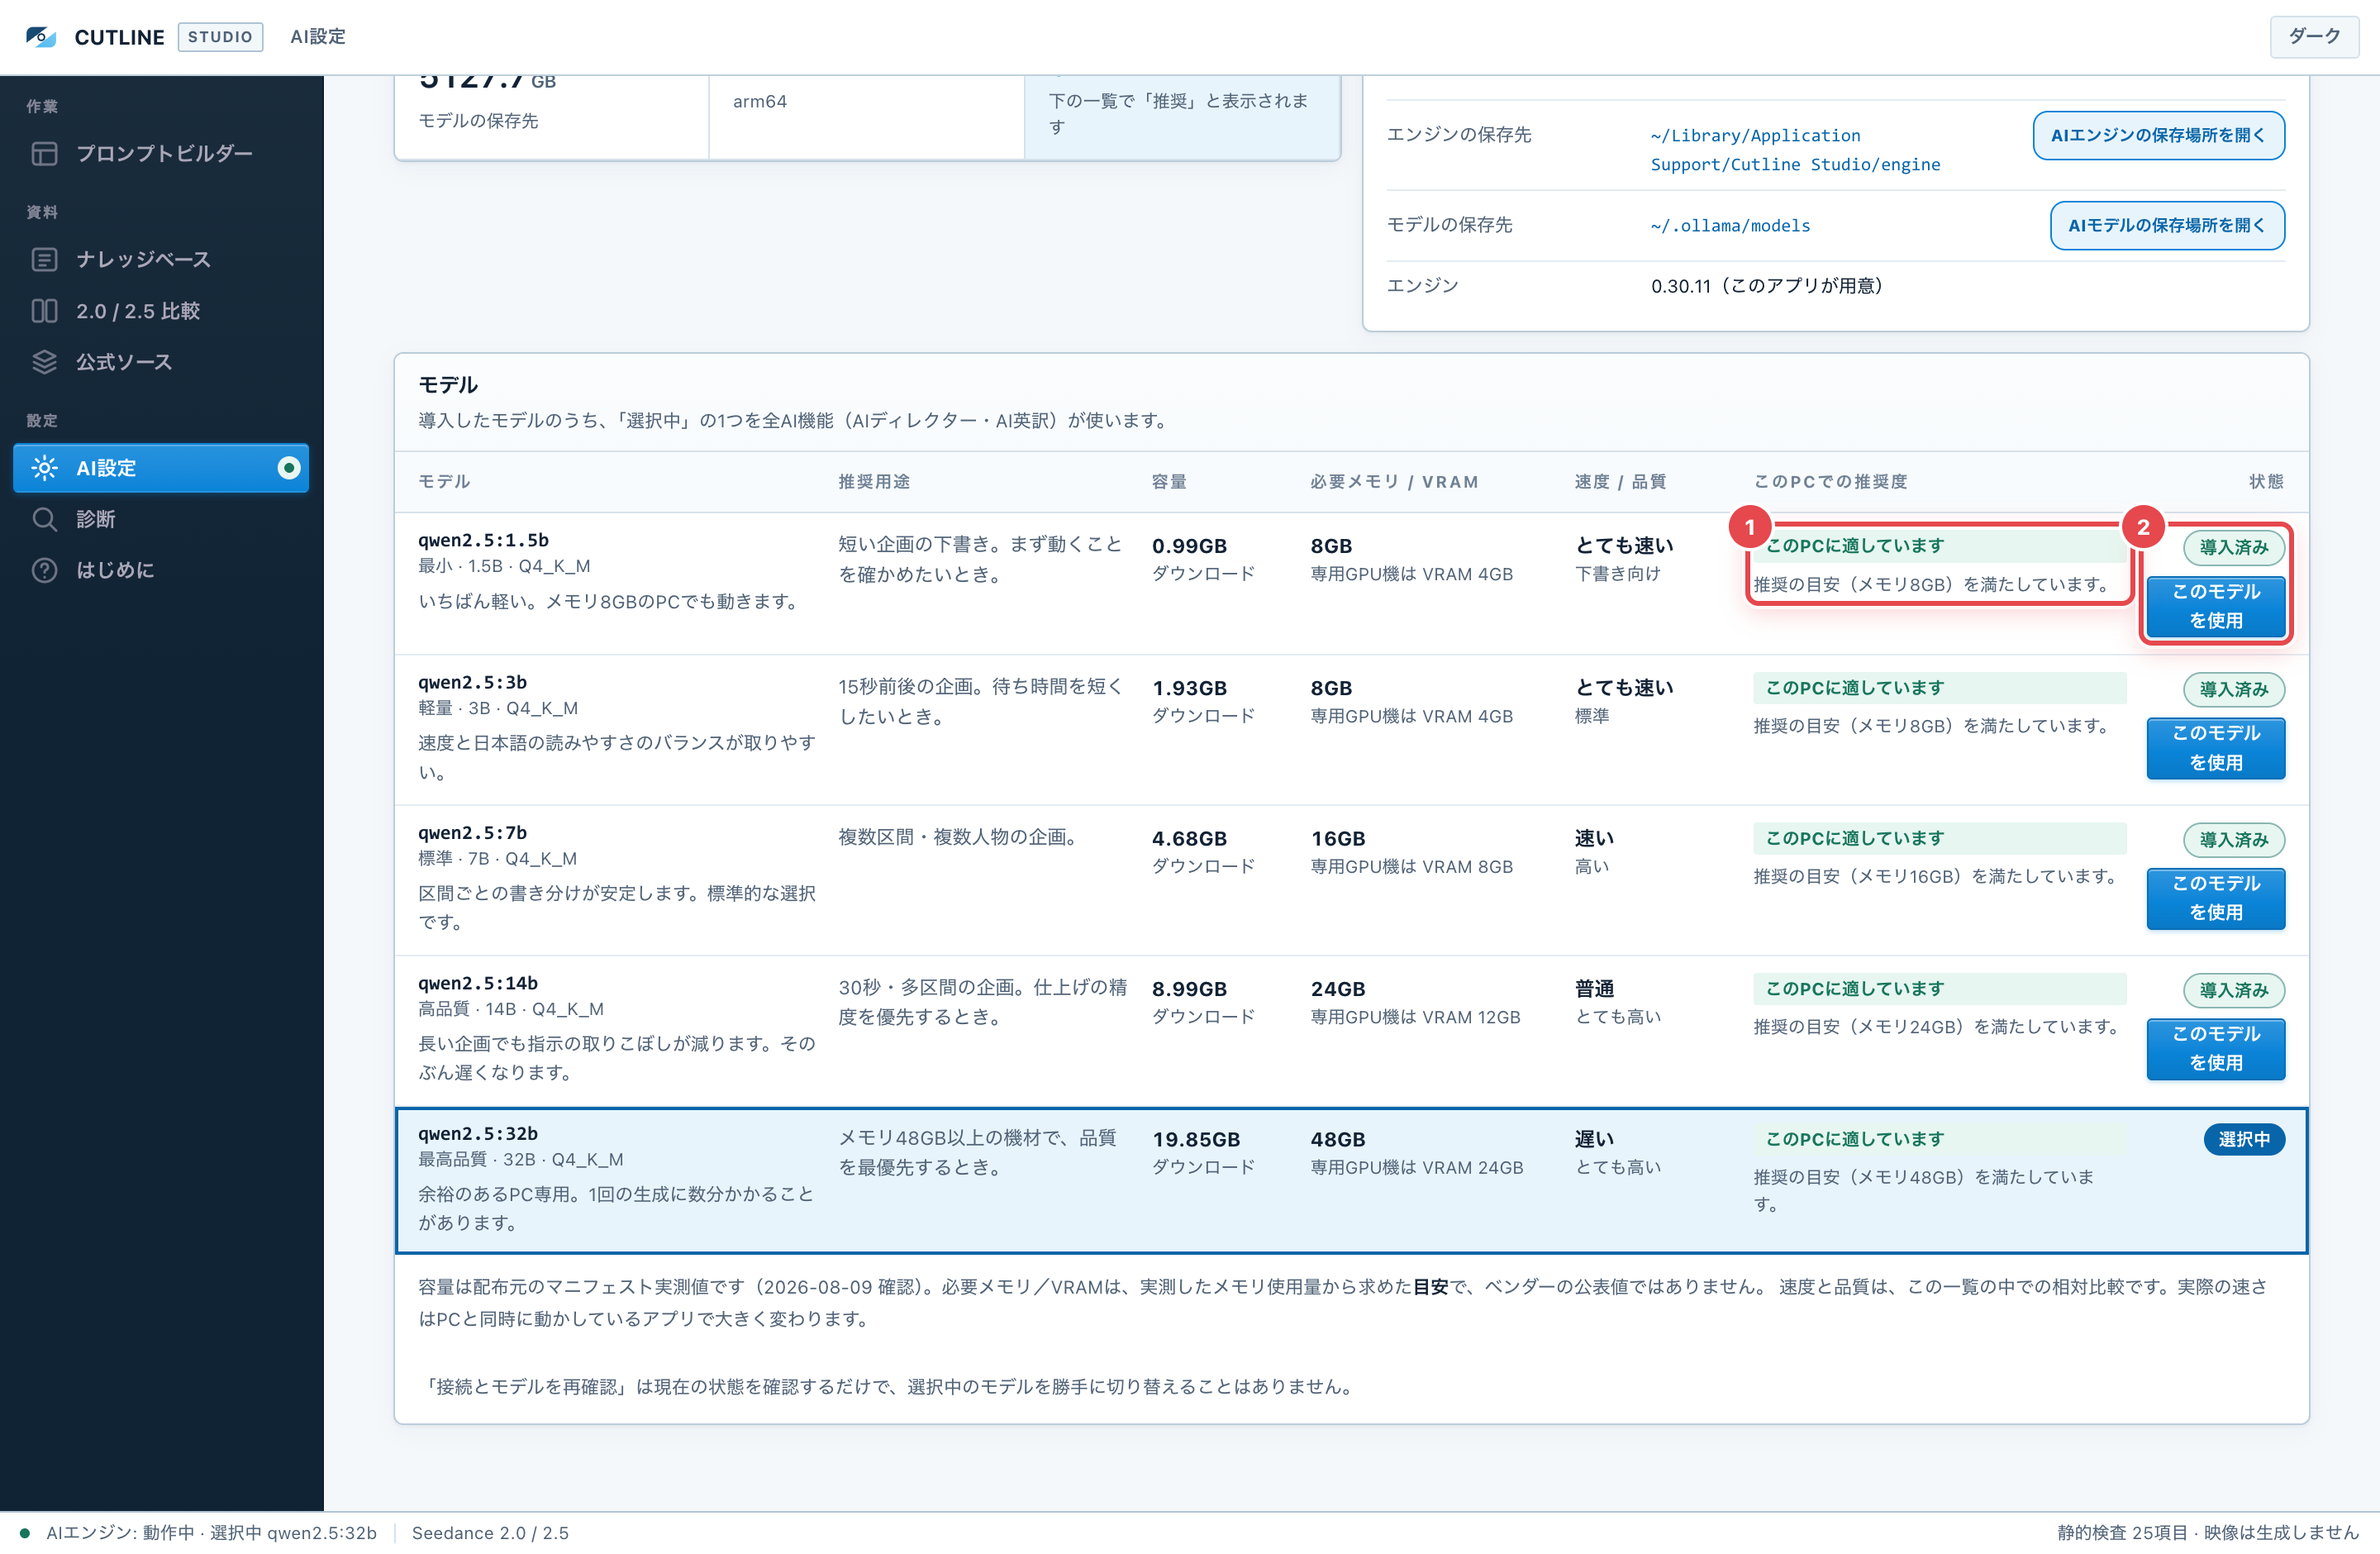
Task: Click the STUDIO badge in the header
Action: point(220,37)
